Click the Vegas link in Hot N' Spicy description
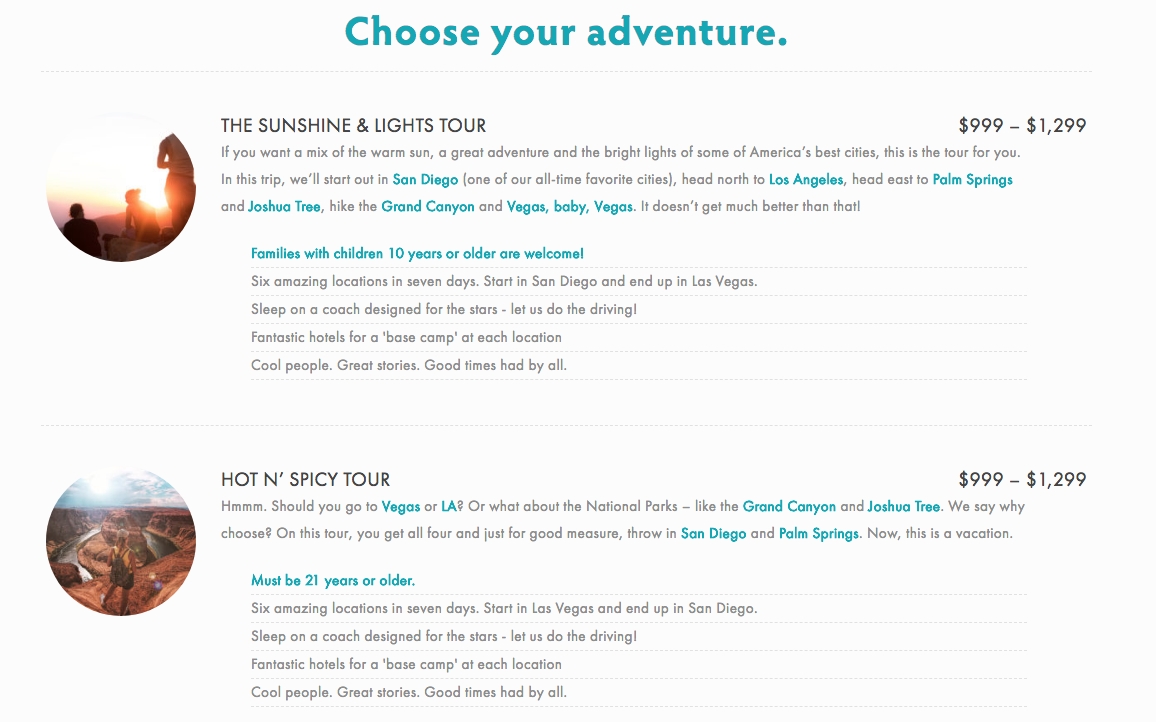Image resolution: width=1156 pixels, height=722 pixels. 401,507
